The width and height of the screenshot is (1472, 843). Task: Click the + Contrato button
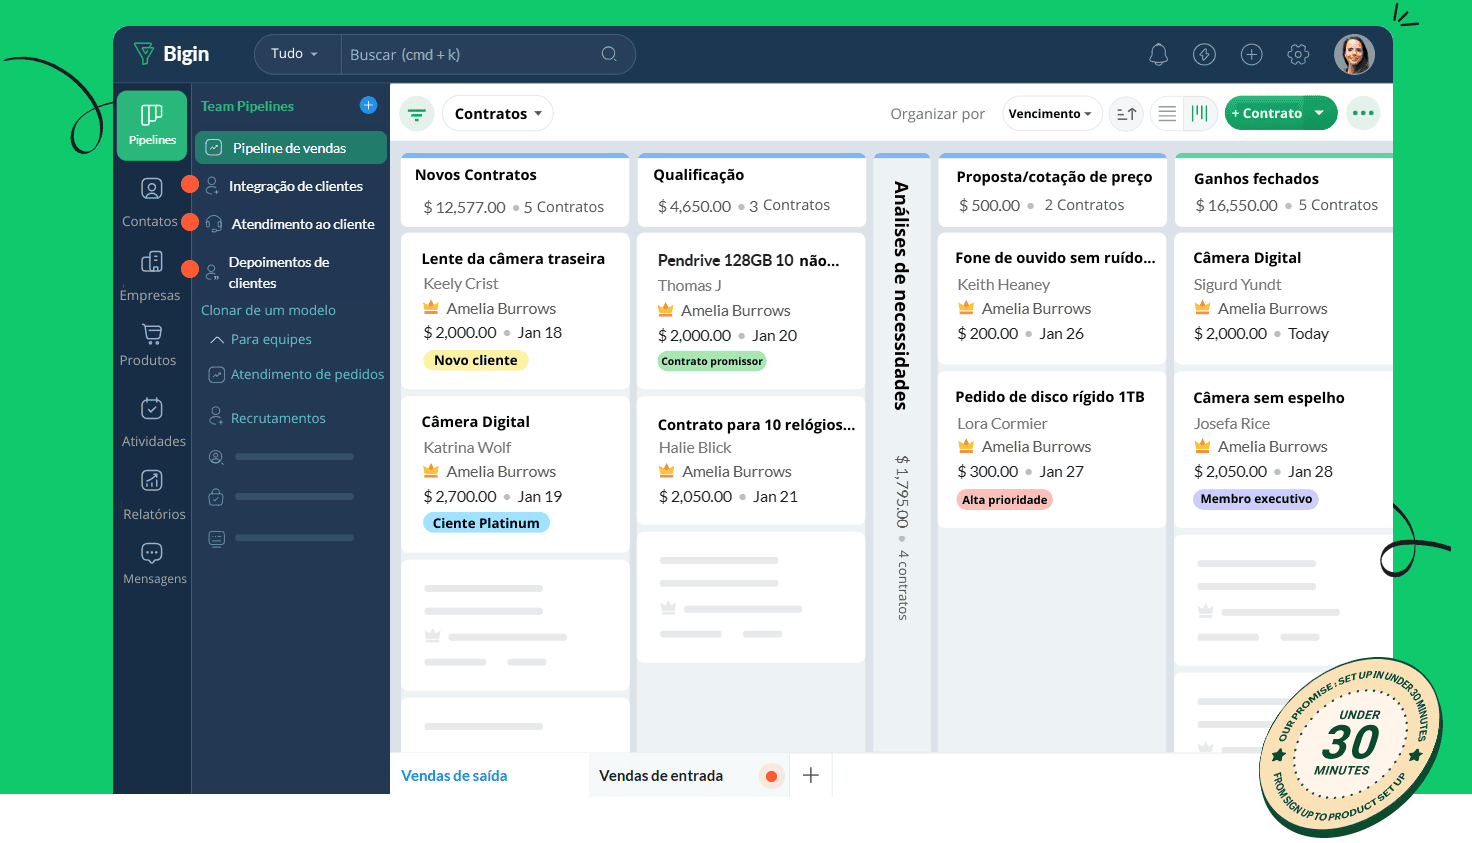1266,113
